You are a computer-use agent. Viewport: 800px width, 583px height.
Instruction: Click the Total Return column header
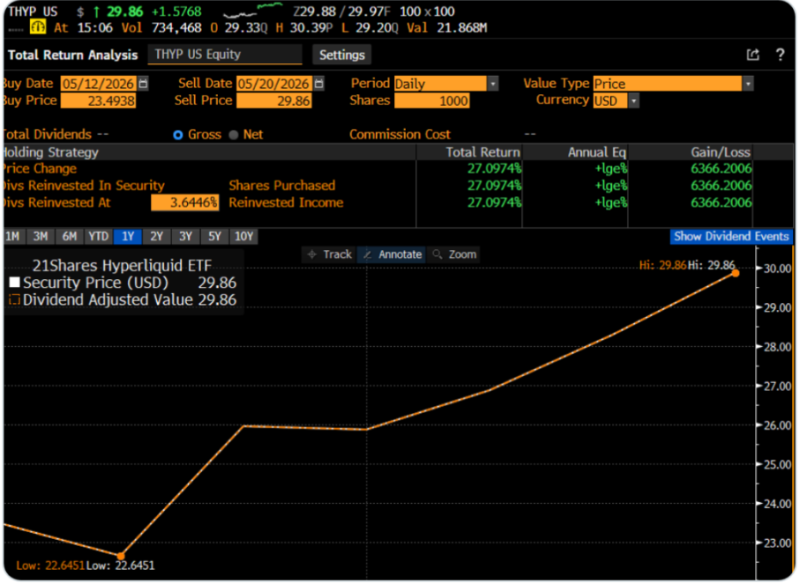(483, 152)
